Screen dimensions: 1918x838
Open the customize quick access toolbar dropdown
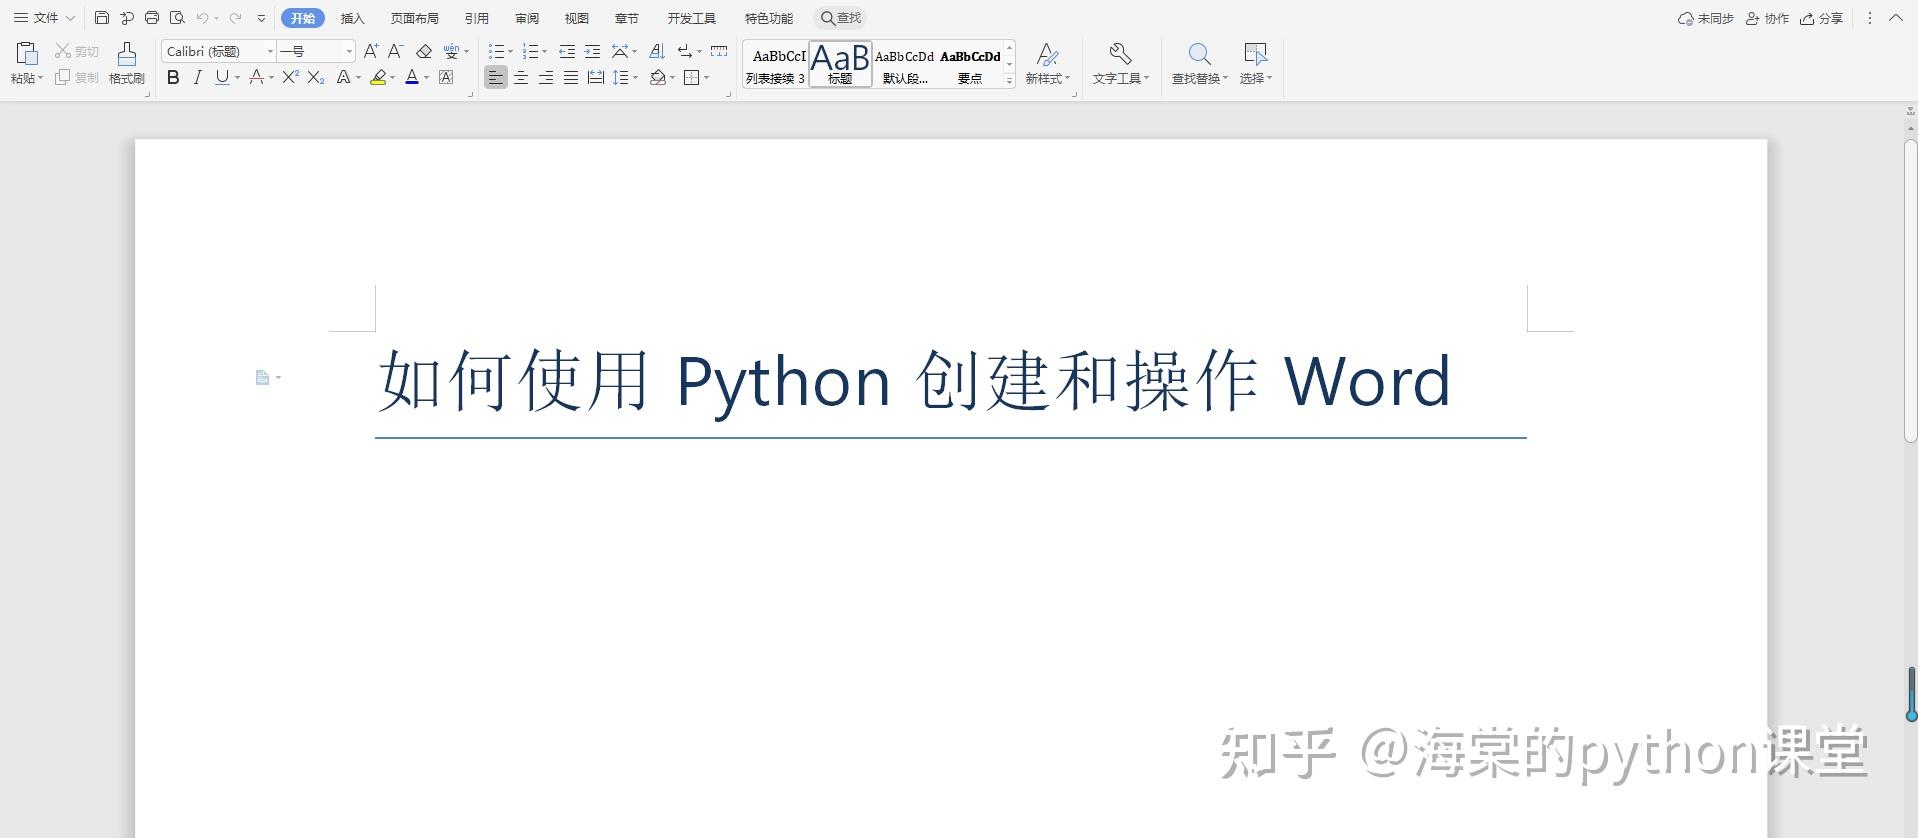click(x=262, y=18)
